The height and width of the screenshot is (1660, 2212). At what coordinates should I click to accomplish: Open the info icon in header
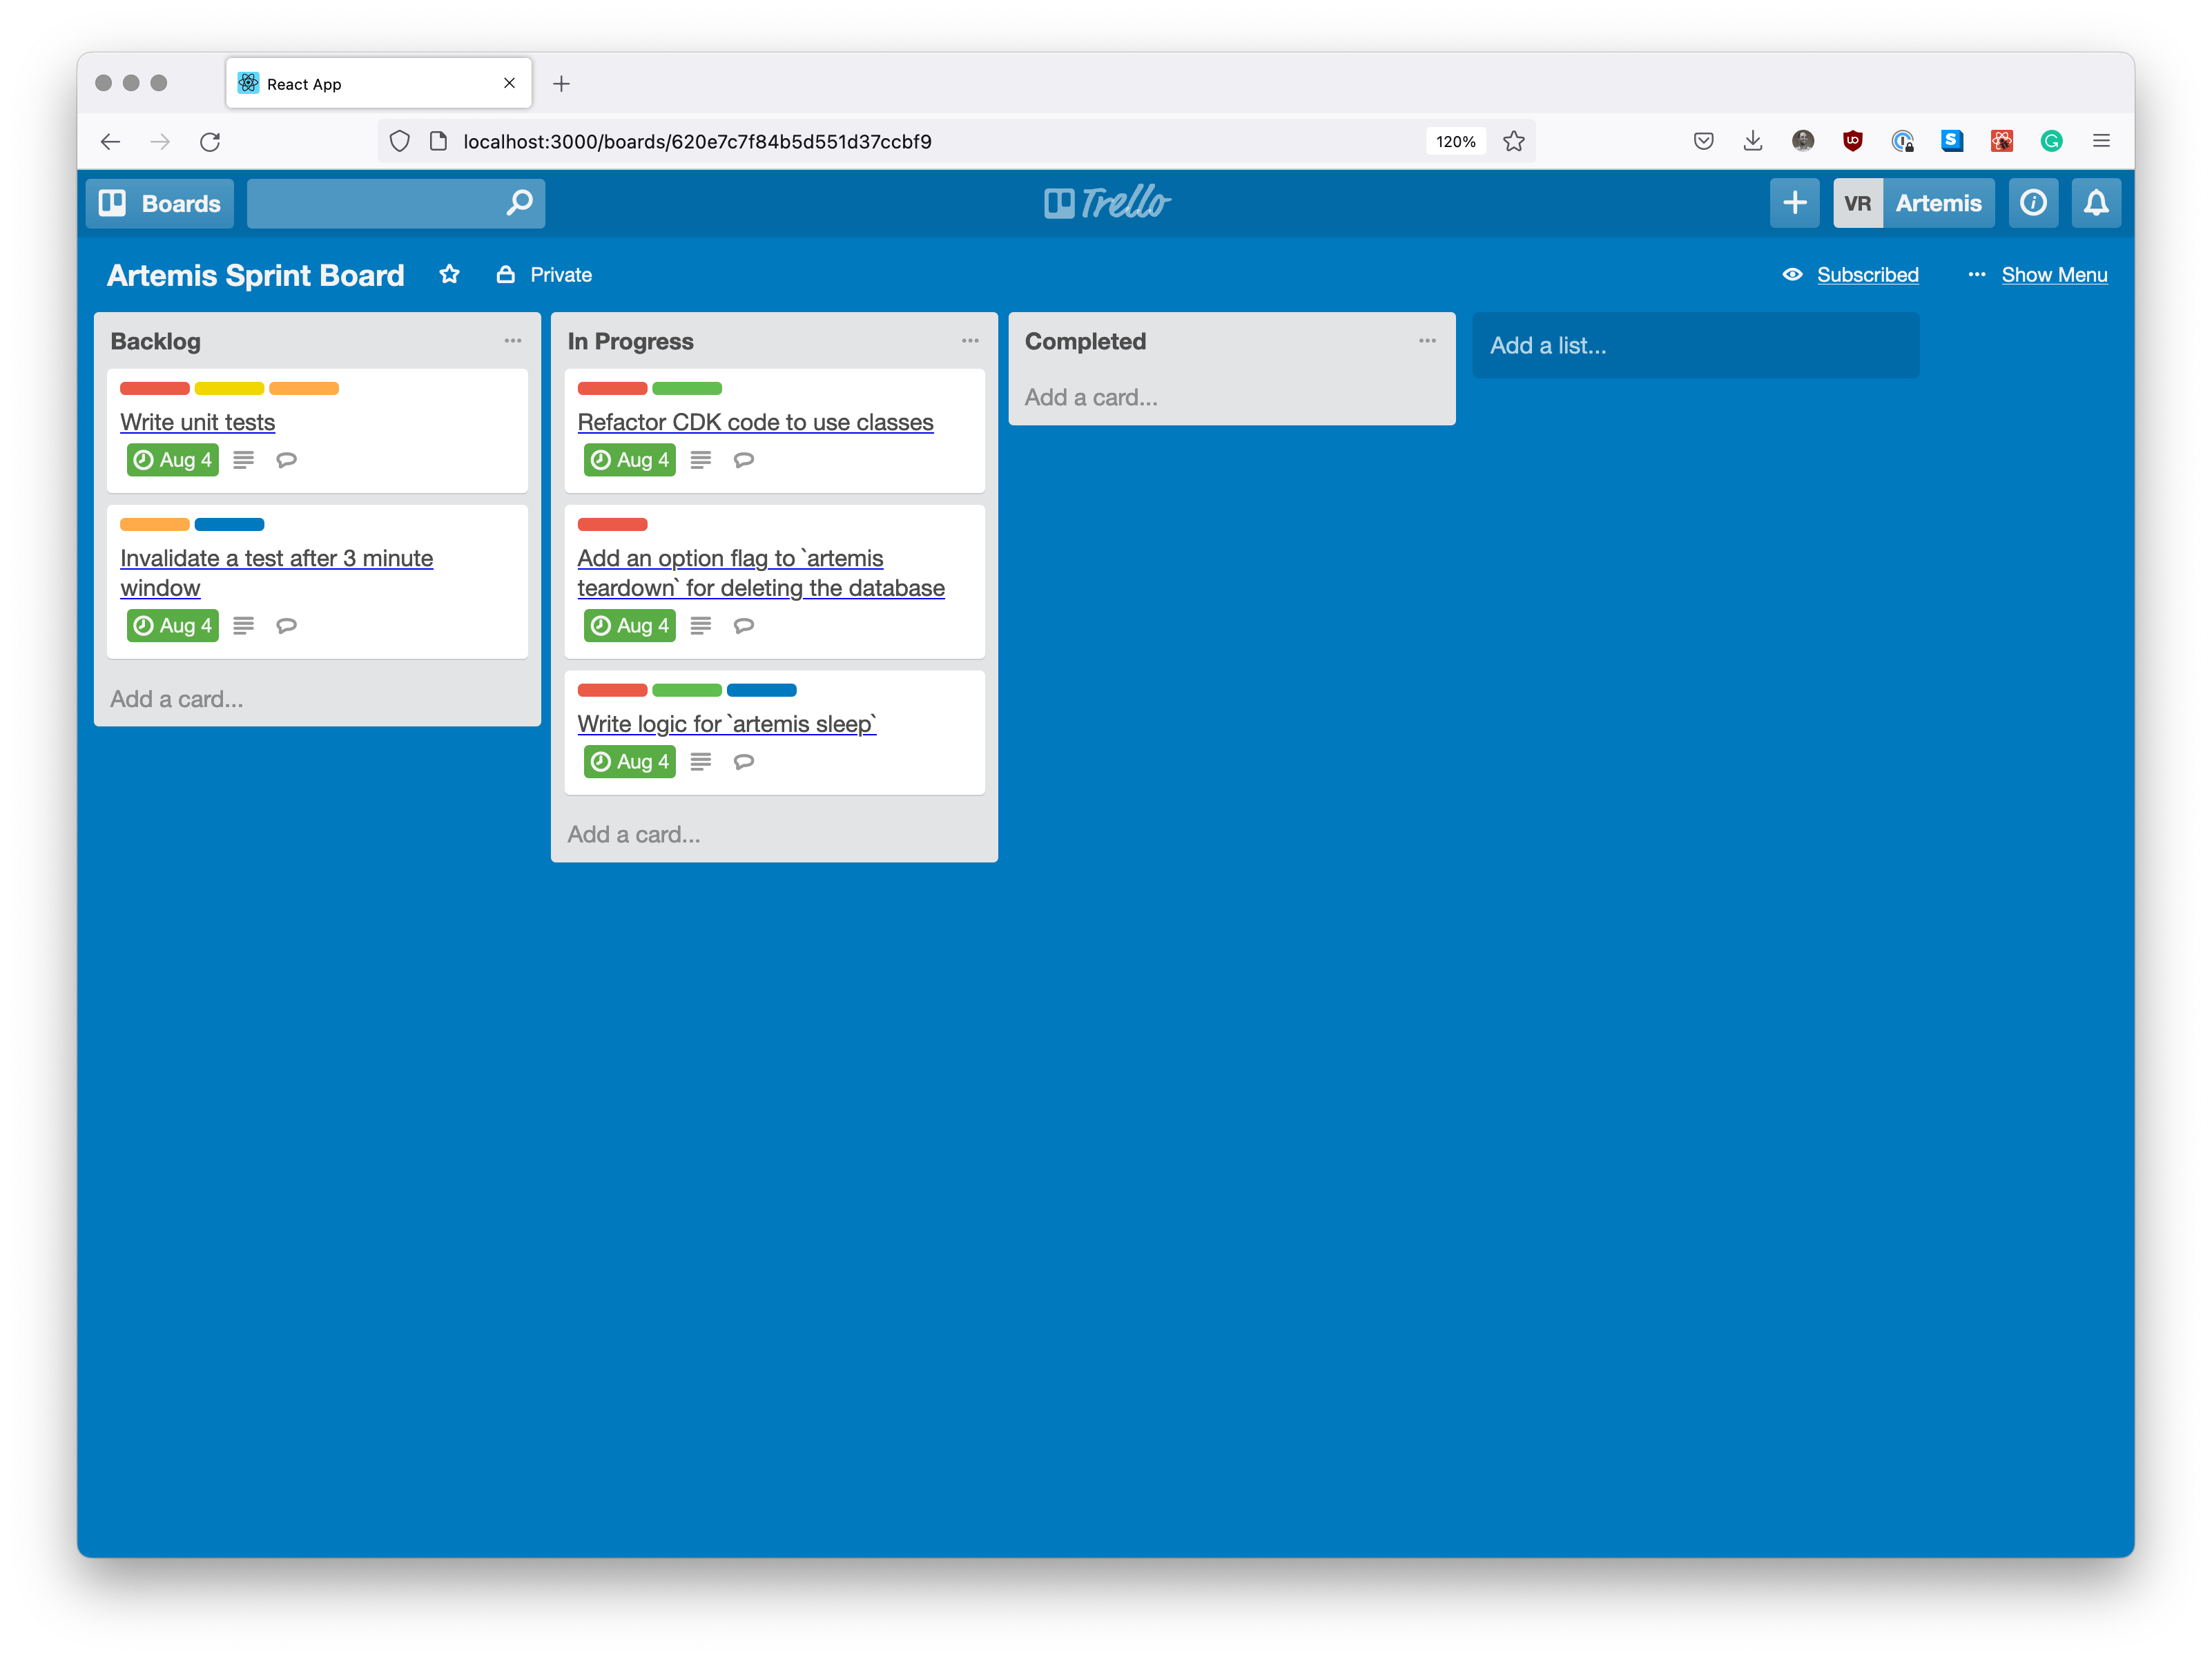click(2033, 203)
